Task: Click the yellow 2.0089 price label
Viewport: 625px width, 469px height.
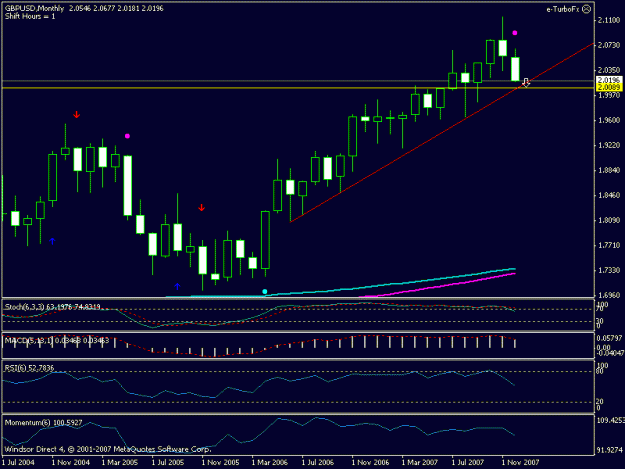Action: point(609,87)
